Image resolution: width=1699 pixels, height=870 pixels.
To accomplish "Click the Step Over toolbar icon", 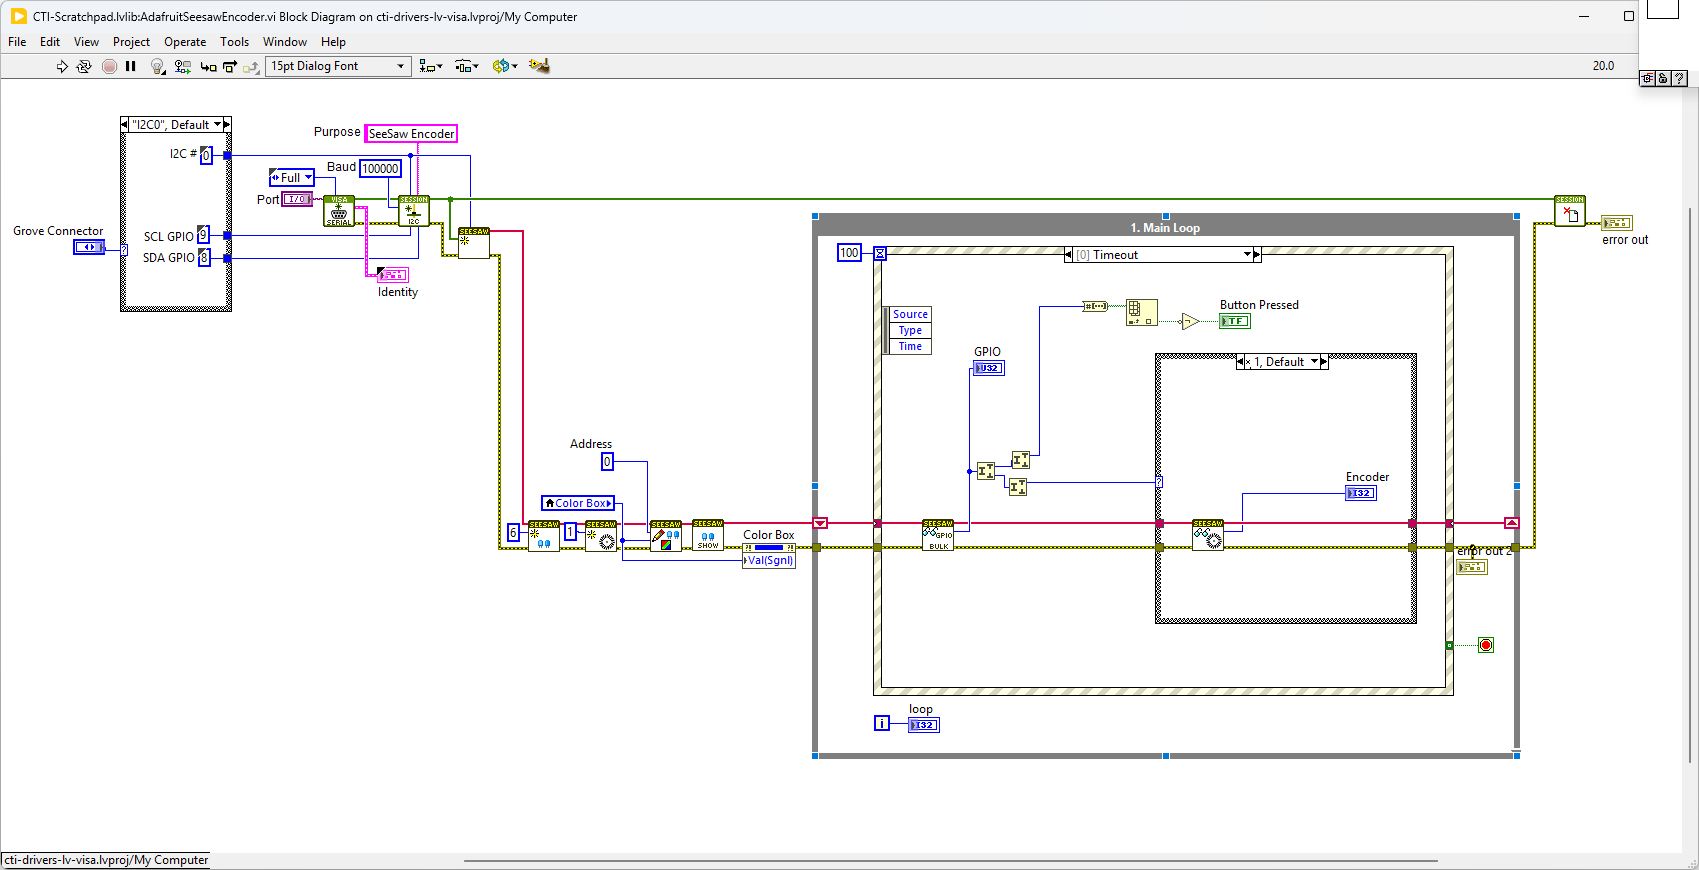I will [230, 66].
